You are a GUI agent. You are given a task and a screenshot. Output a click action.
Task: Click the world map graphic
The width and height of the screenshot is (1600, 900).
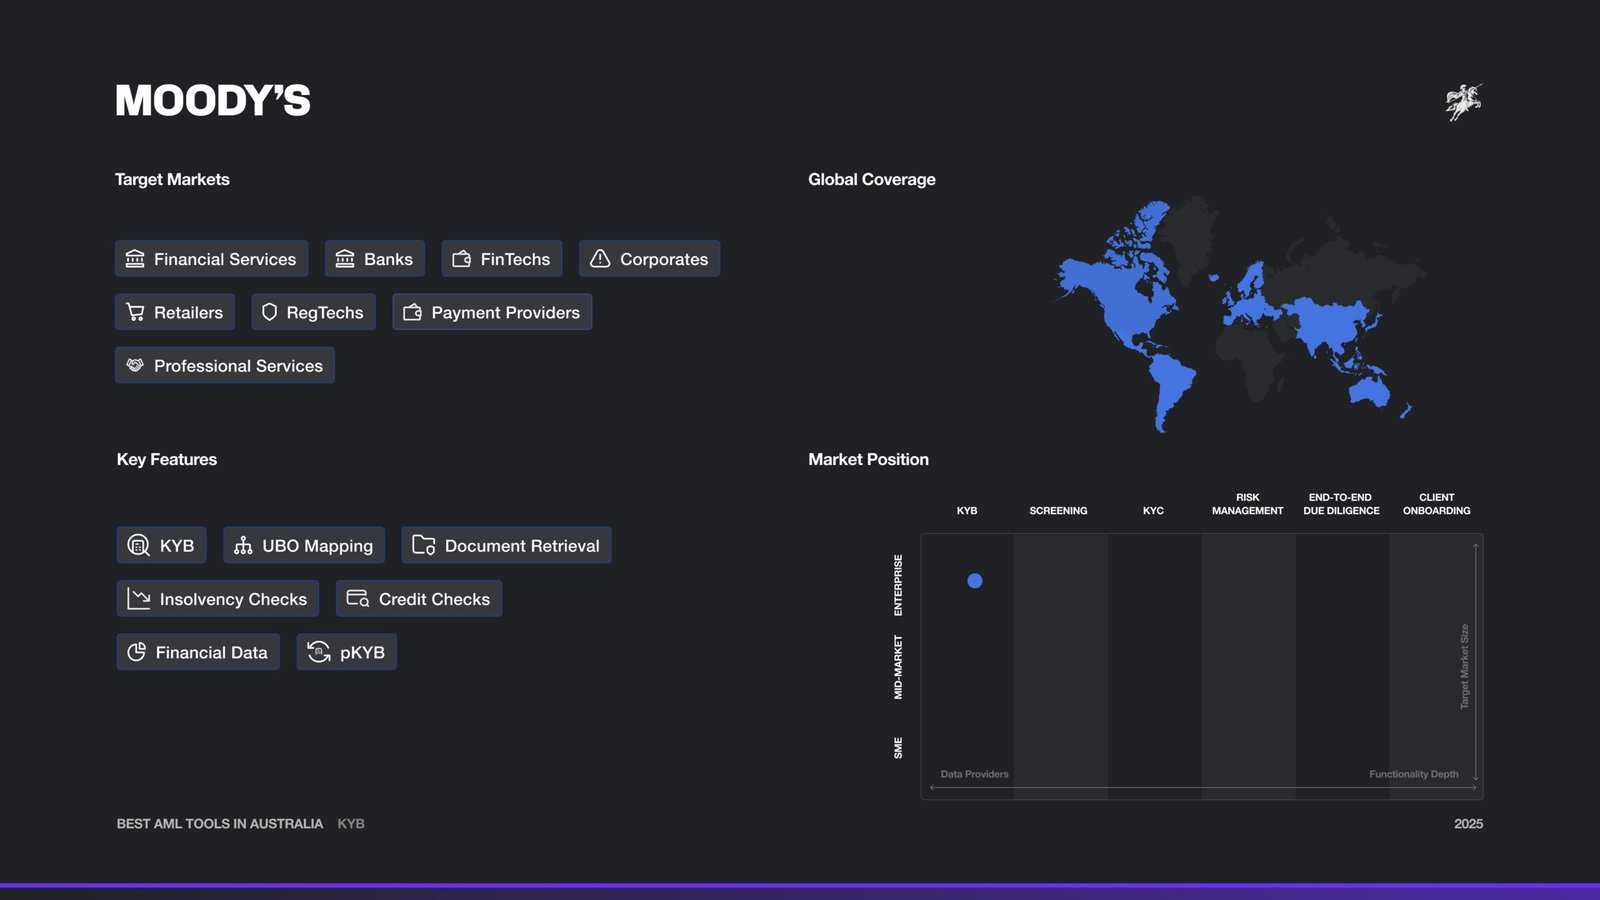click(1240, 313)
